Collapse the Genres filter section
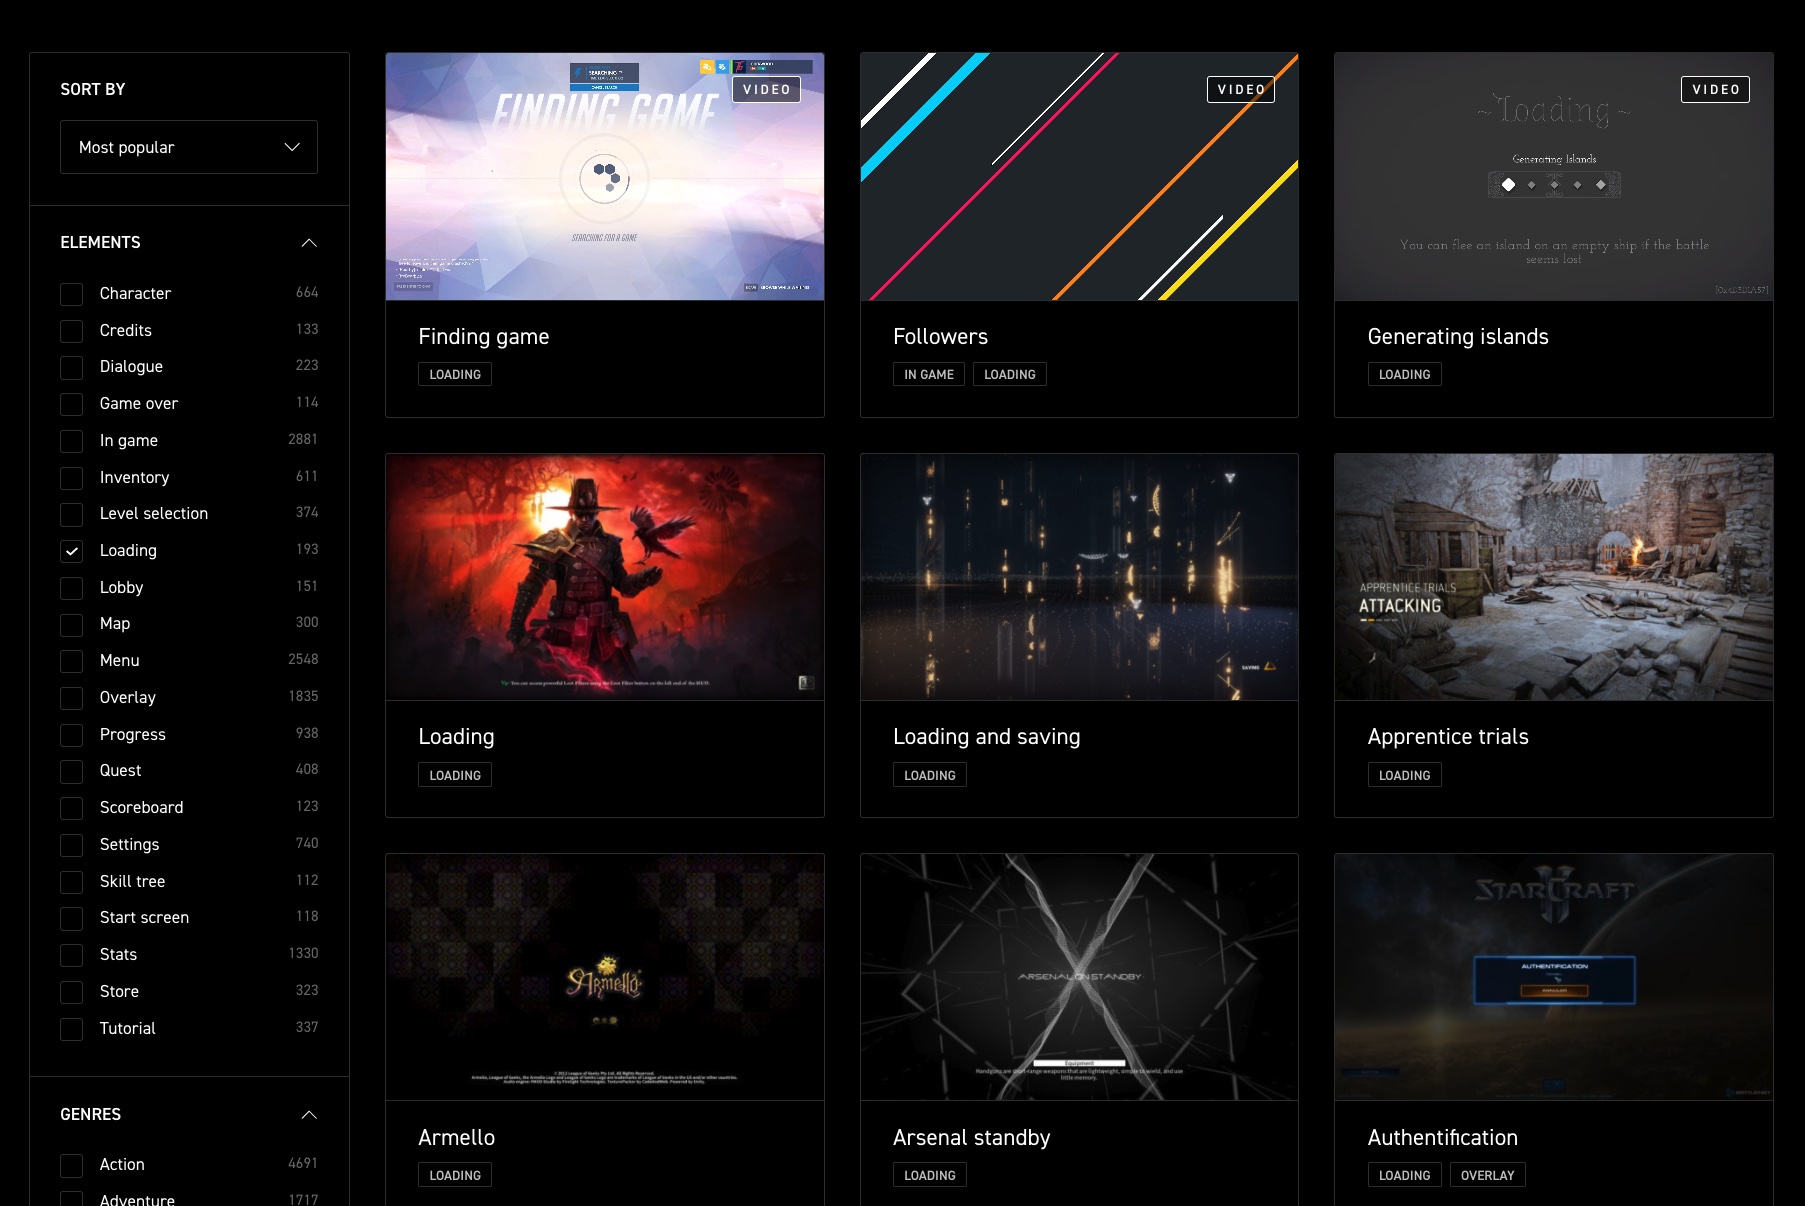Screen dimensions: 1805x1206 tap(309, 1115)
